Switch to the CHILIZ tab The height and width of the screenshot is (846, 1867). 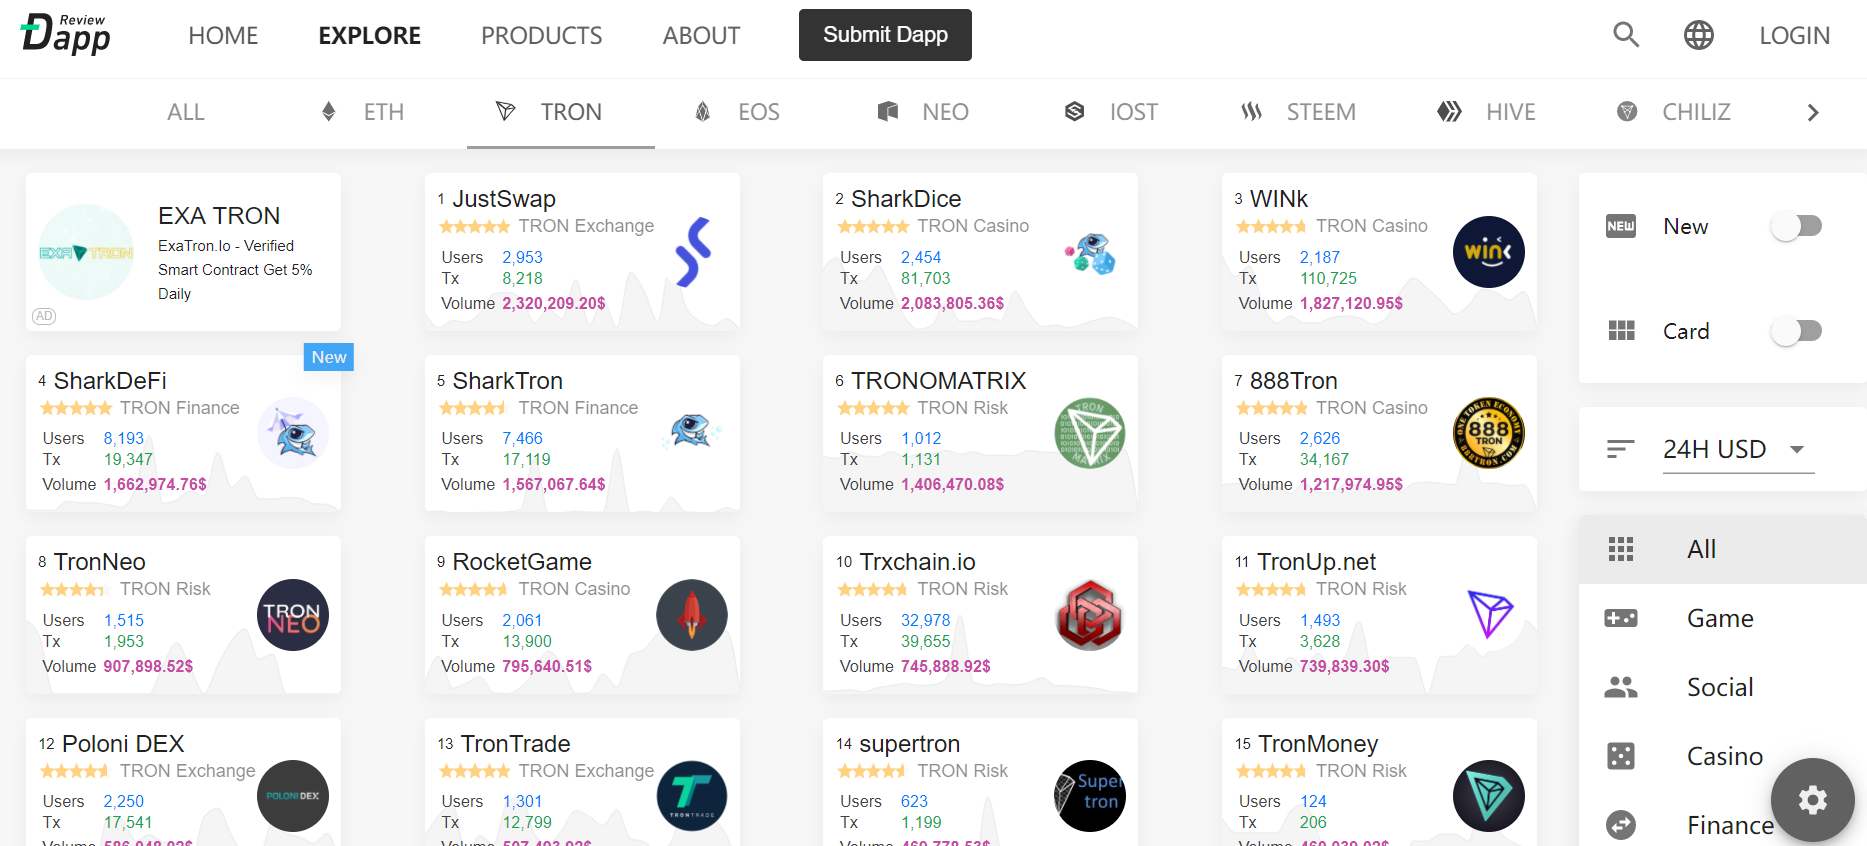(1673, 112)
